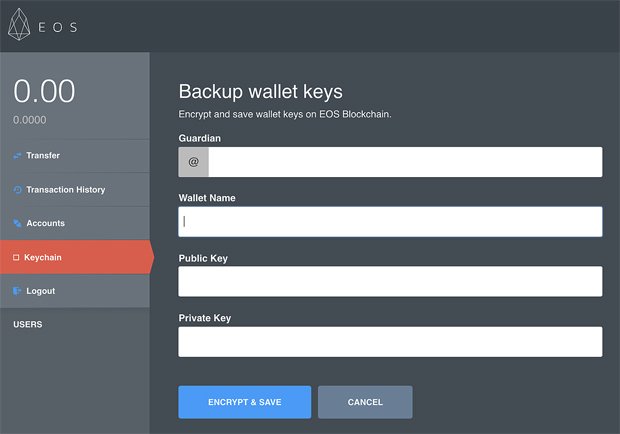
Task: Click the Transfer arrows icon
Action: (x=17, y=156)
